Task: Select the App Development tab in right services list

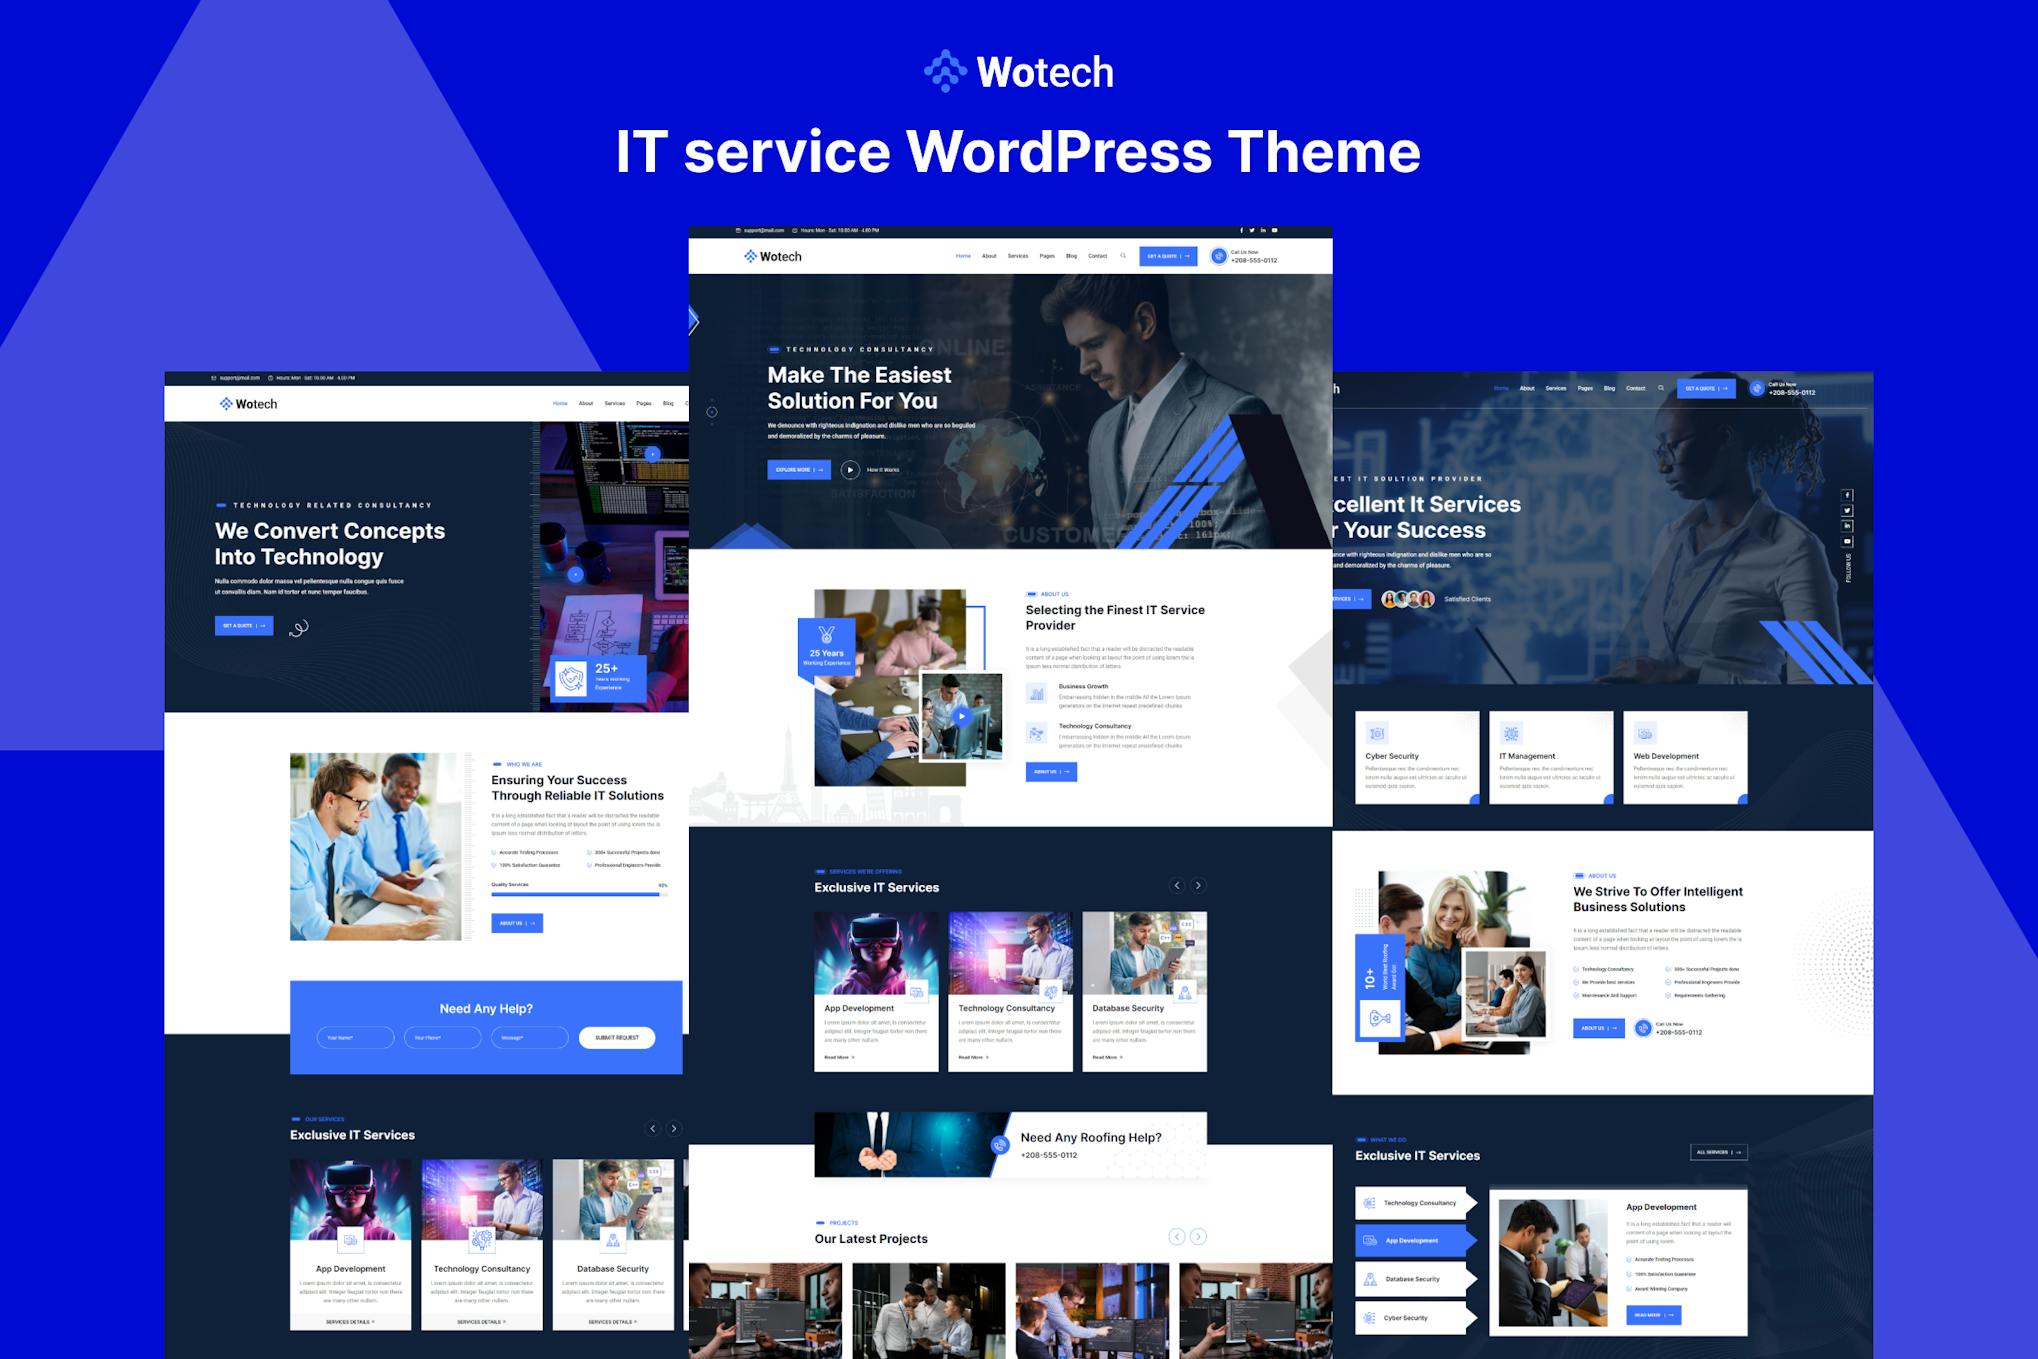Action: pos(1412,1241)
